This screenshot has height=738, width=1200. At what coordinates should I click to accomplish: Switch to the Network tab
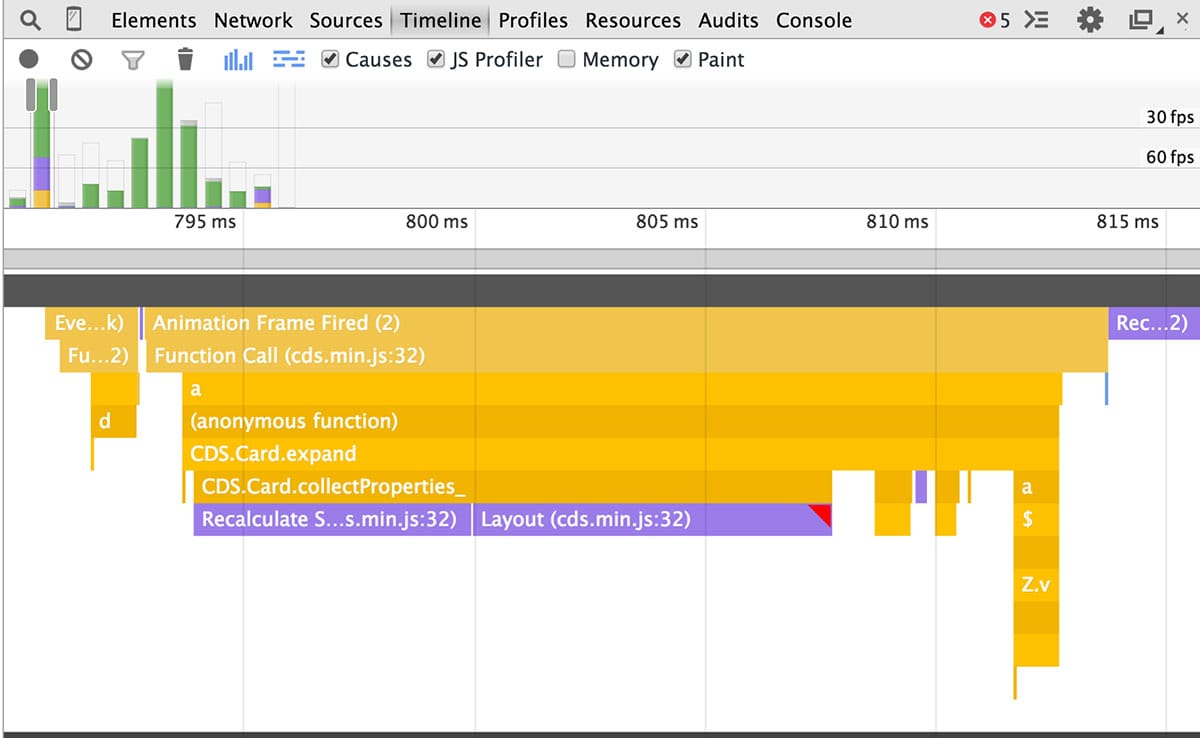pyautogui.click(x=253, y=19)
